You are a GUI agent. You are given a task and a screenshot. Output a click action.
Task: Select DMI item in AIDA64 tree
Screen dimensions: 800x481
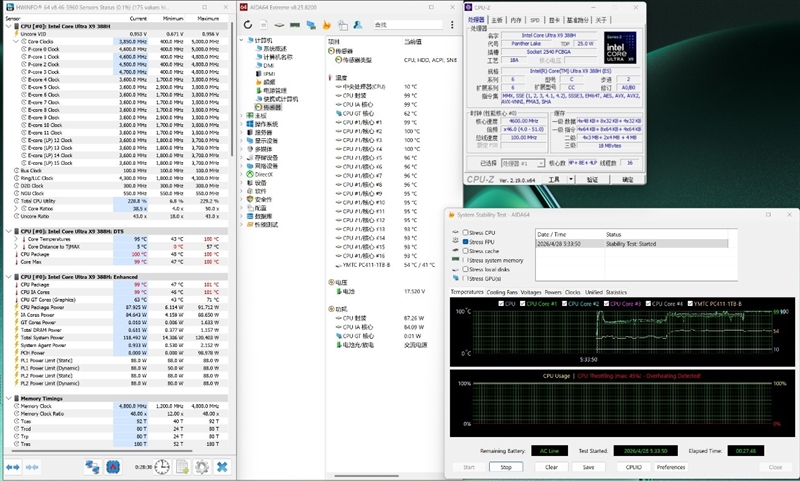(265, 65)
